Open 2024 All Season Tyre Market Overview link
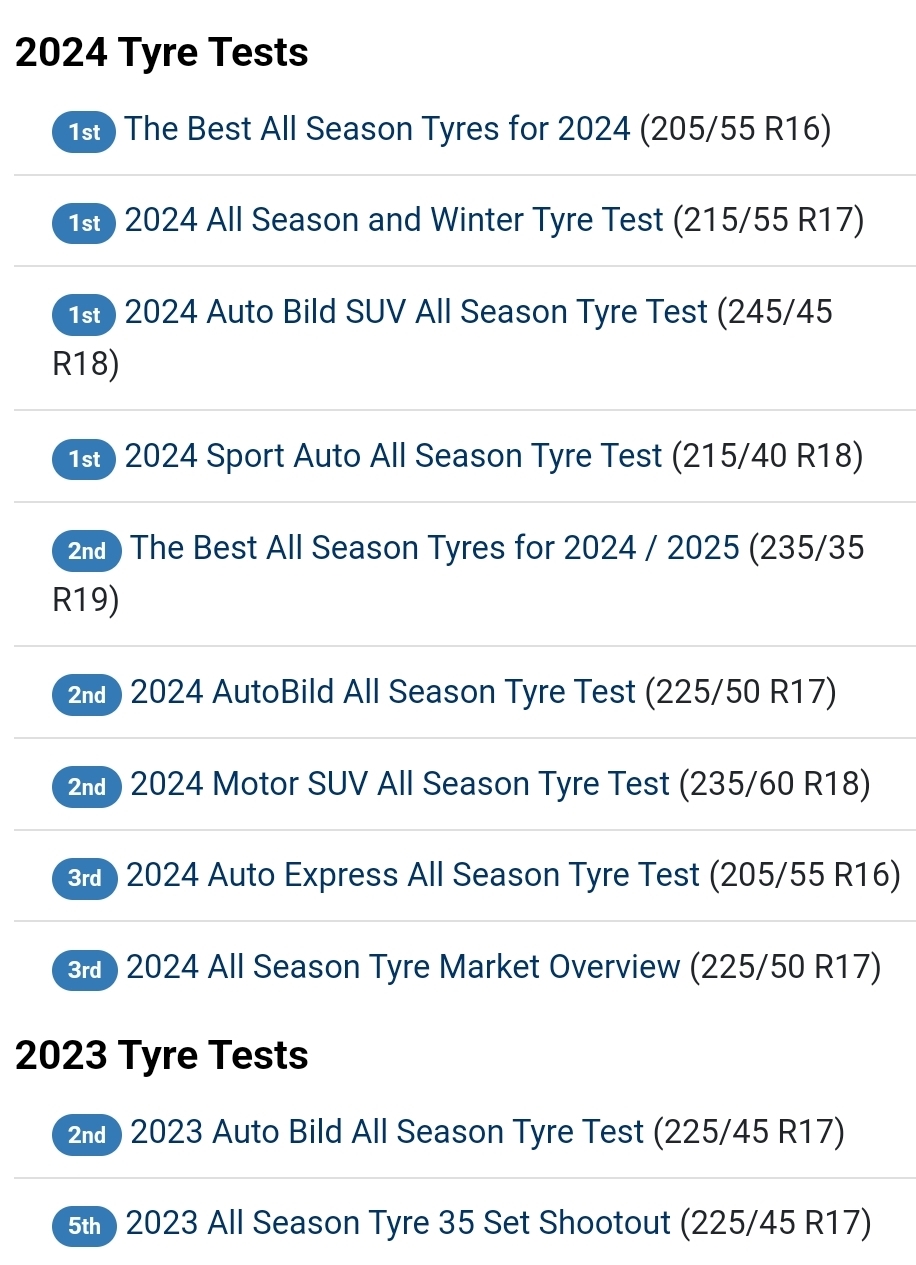This screenshot has height=1265, width=916. tap(403, 967)
